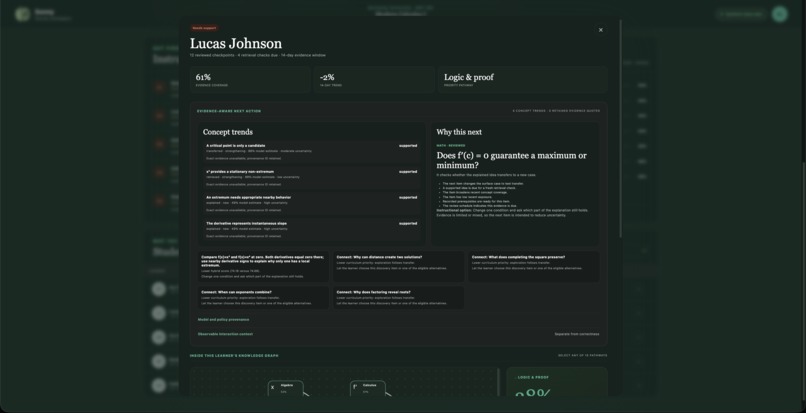Image resolution: width=806 pixels, height=413 pixels.
Task: Click the 'Concept trends' heading
Action: click(x=228, y=132)
